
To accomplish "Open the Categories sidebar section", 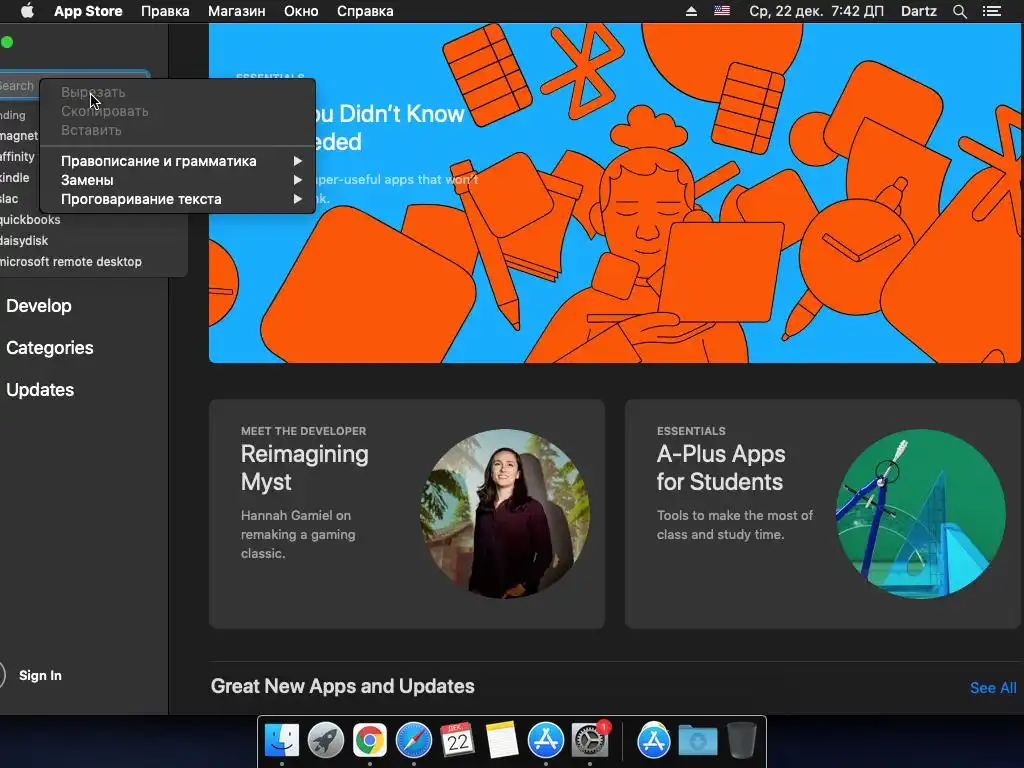I will 50,347.
